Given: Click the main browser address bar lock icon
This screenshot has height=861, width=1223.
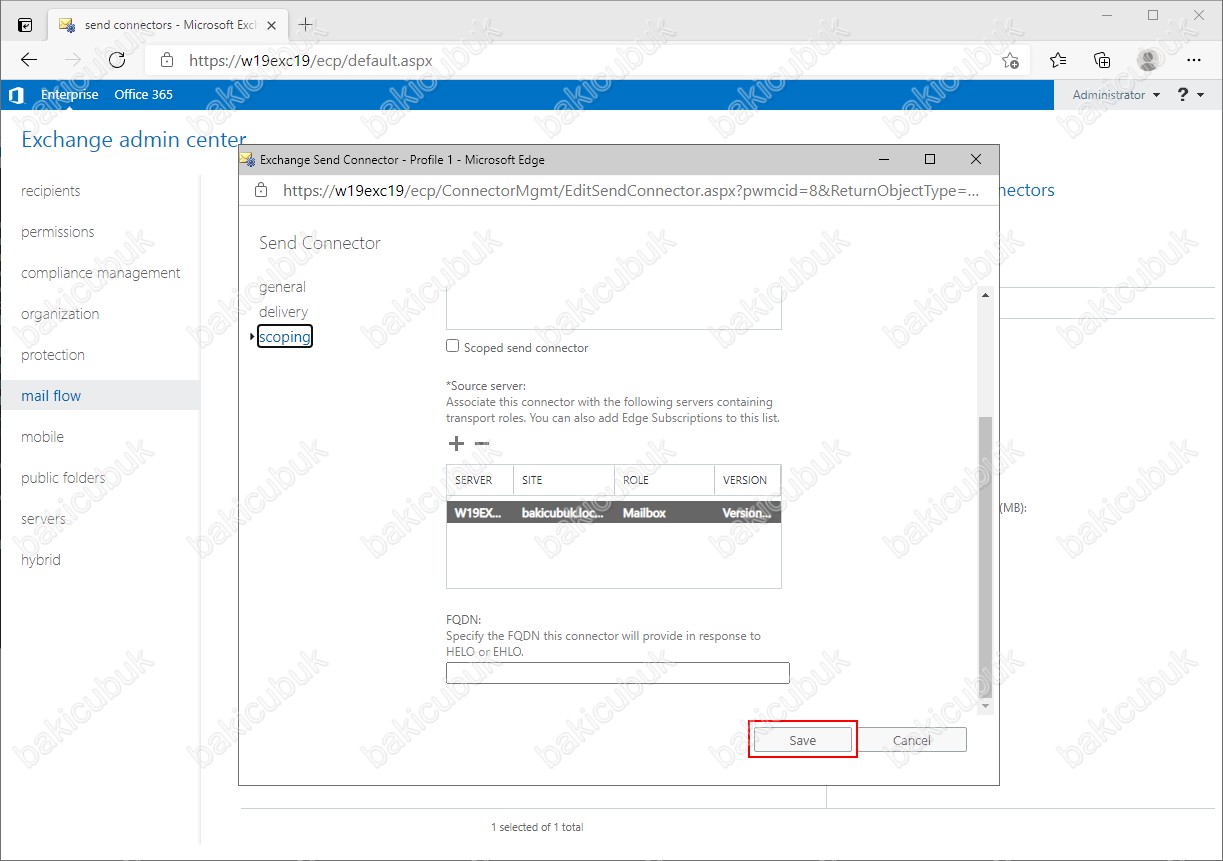Looking at the screenshot, I should [167, 60].
